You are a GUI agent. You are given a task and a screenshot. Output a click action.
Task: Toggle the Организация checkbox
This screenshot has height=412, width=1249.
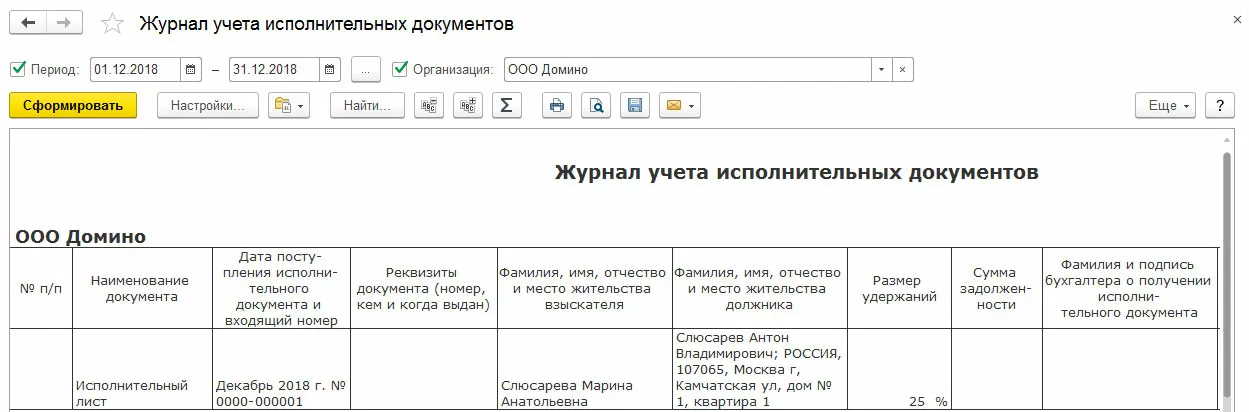pos(400,69)
